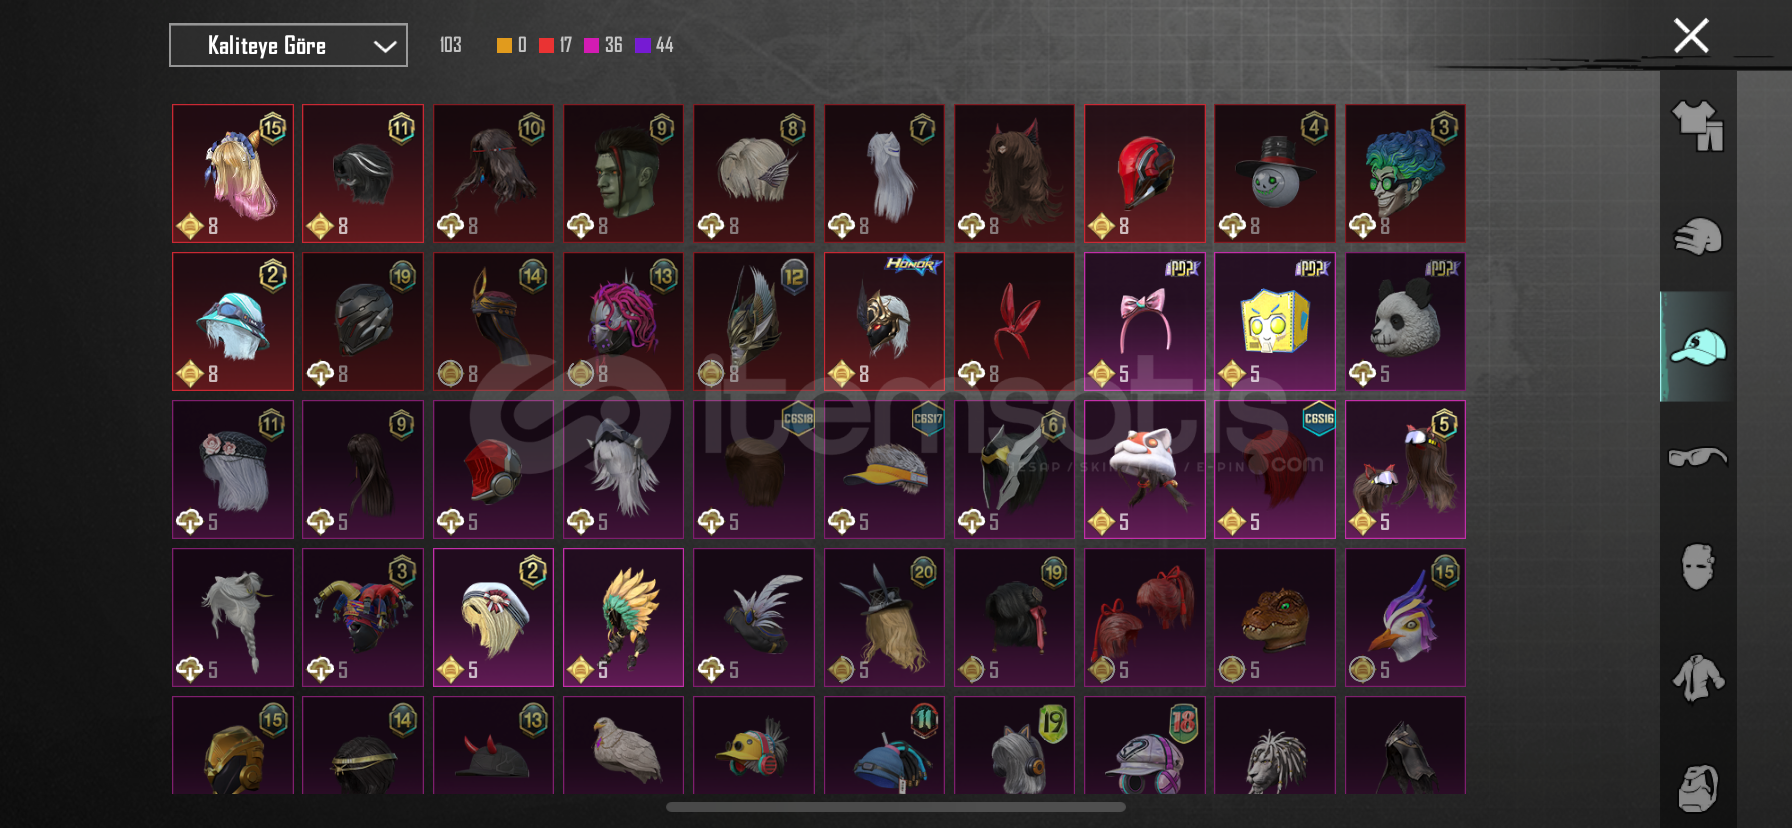
Task: Click the orange quality color swatch
Action: point(504,45)
